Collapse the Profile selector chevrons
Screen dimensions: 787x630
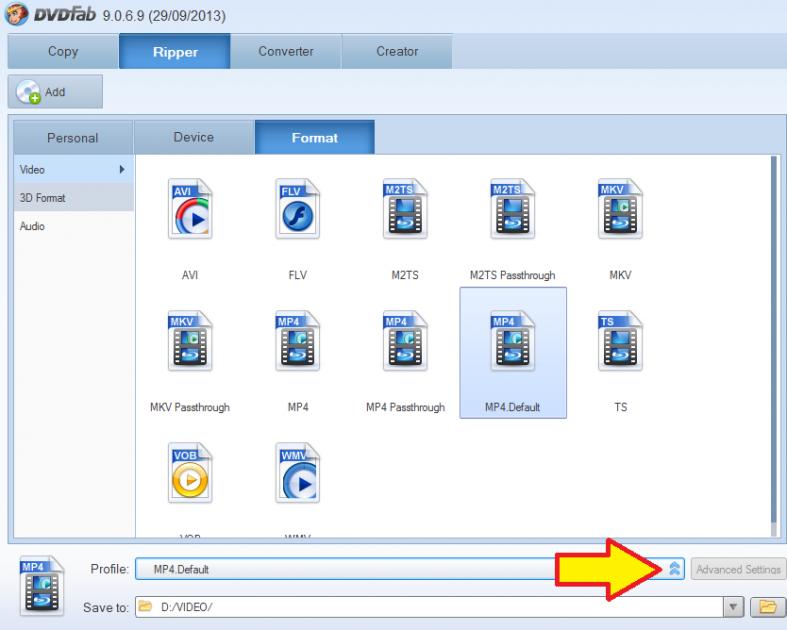click(675, 569)
